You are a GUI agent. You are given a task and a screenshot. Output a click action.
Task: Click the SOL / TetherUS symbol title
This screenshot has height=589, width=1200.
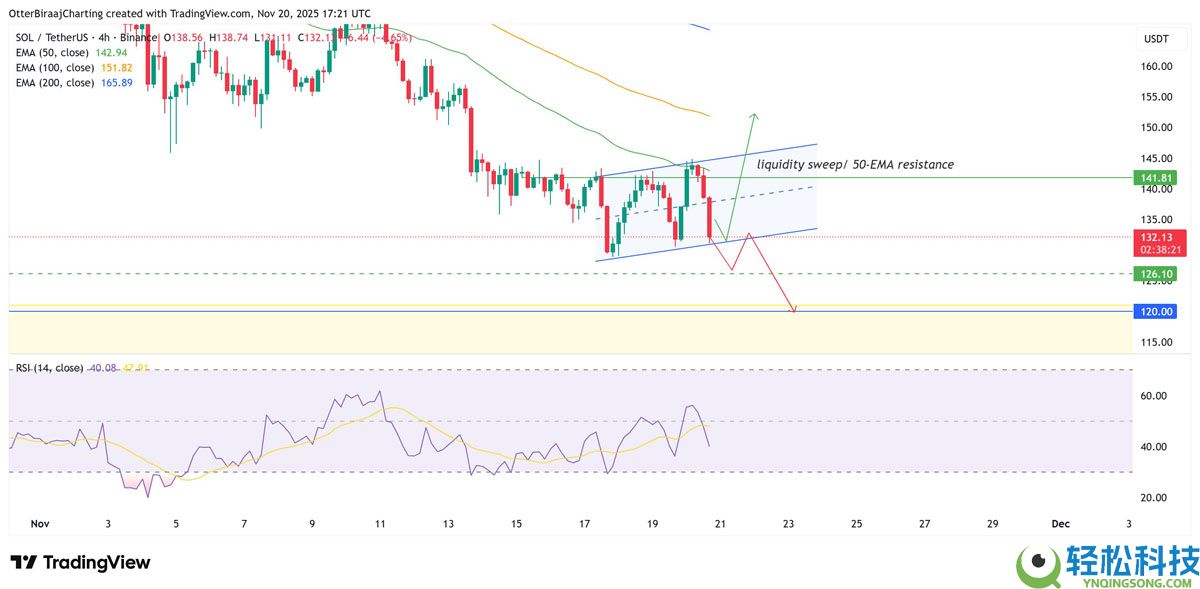coord(56,36)
